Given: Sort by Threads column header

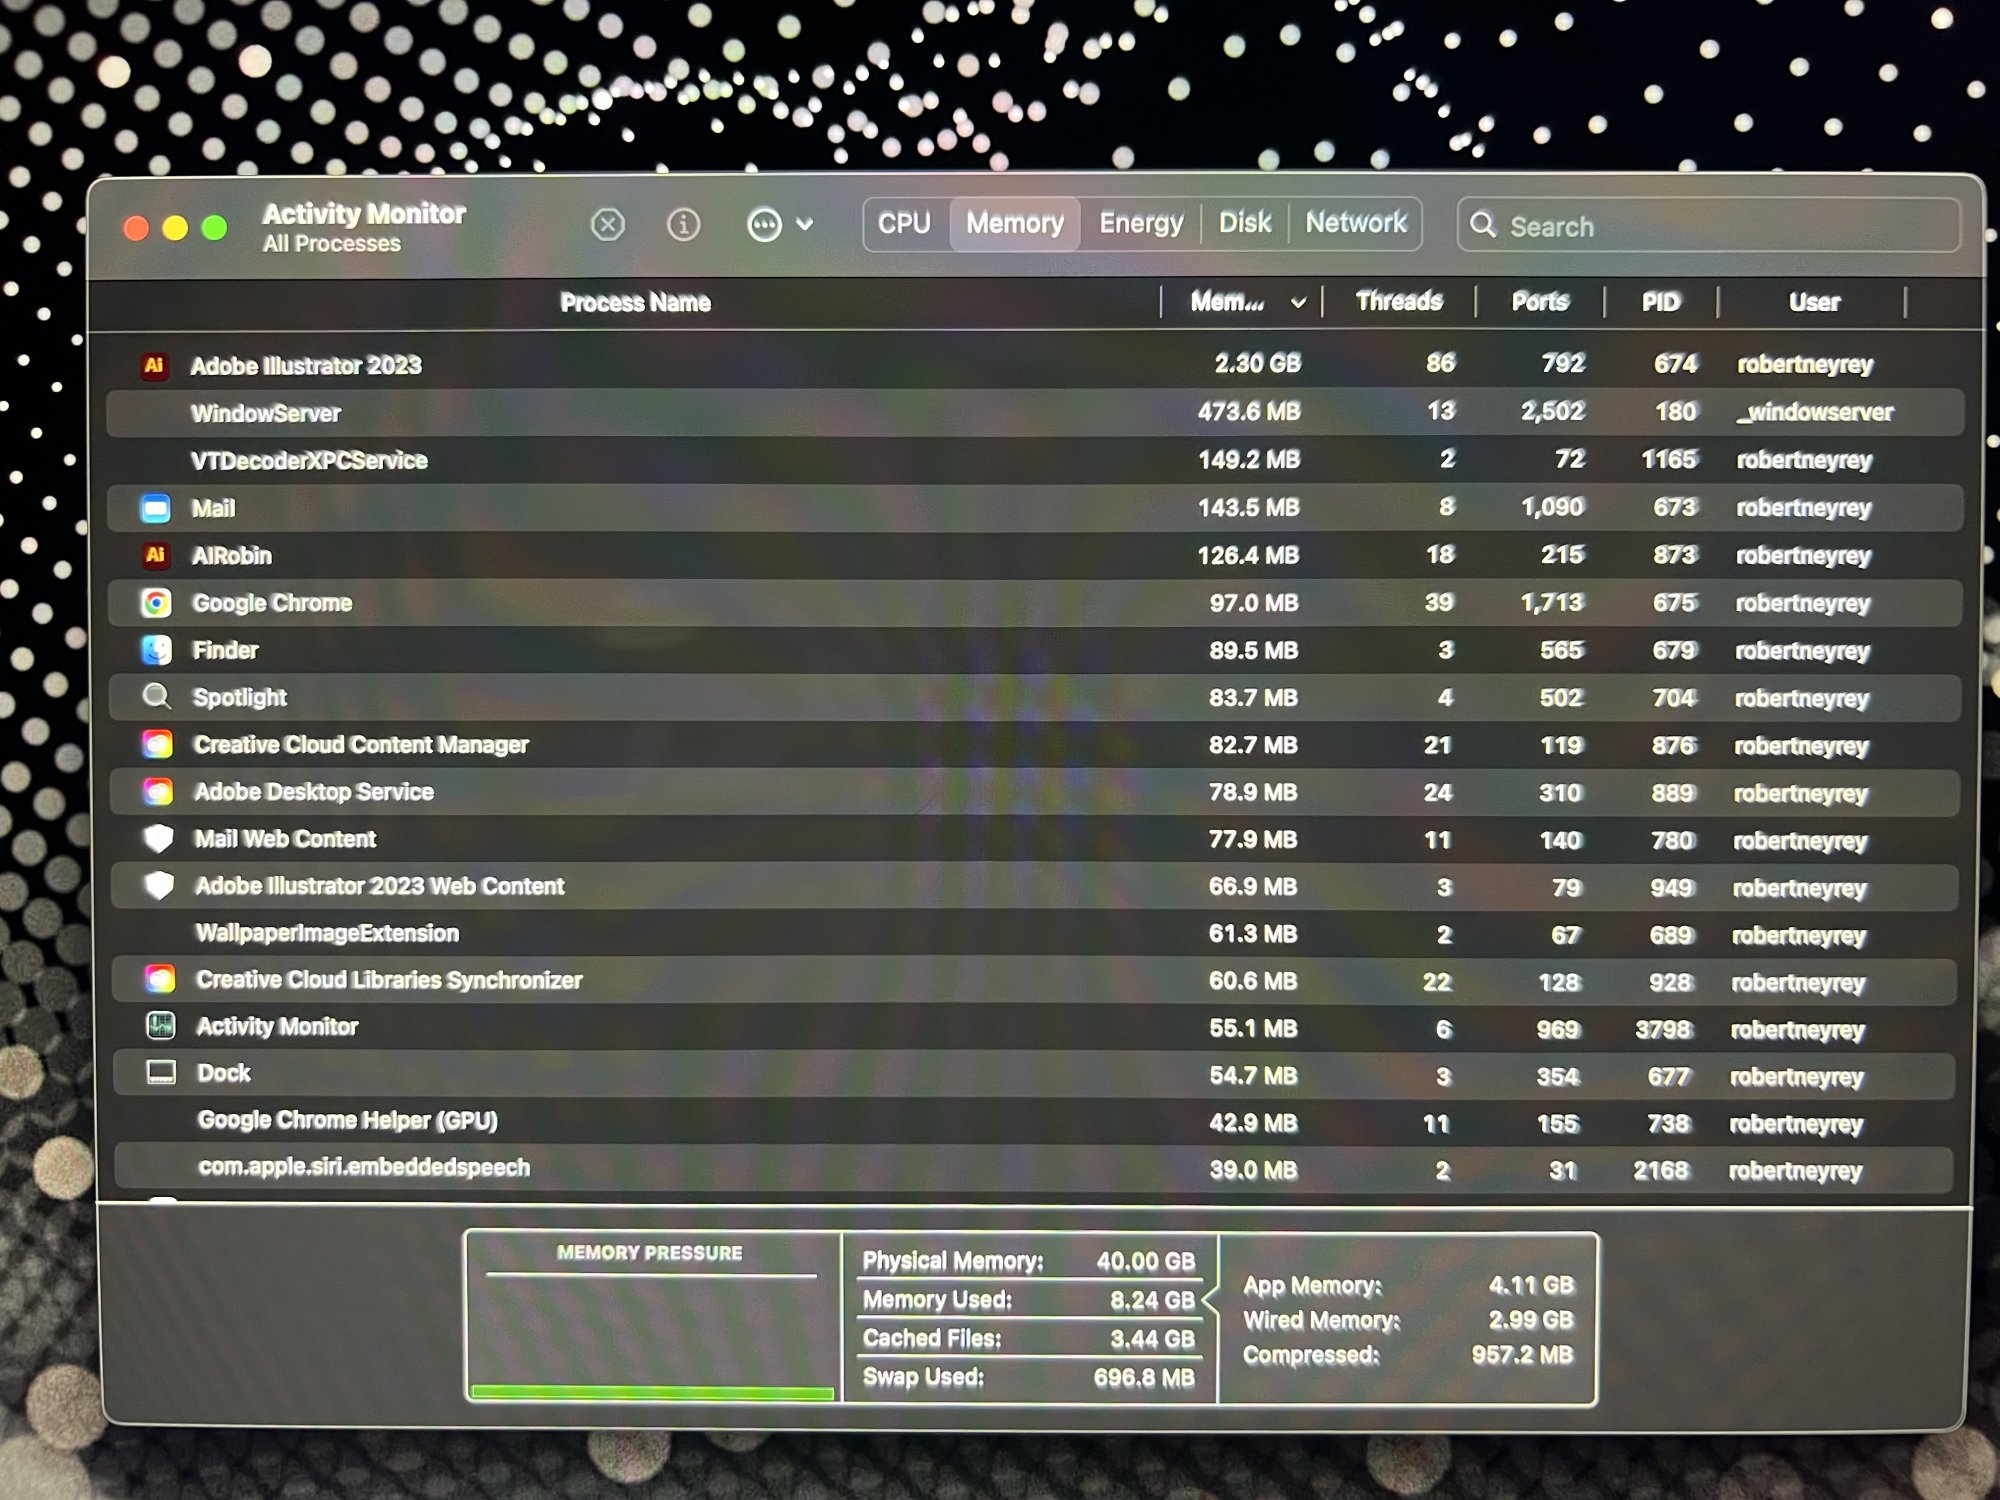Looking at the screenshot, I should click(x=1398, y=301).
